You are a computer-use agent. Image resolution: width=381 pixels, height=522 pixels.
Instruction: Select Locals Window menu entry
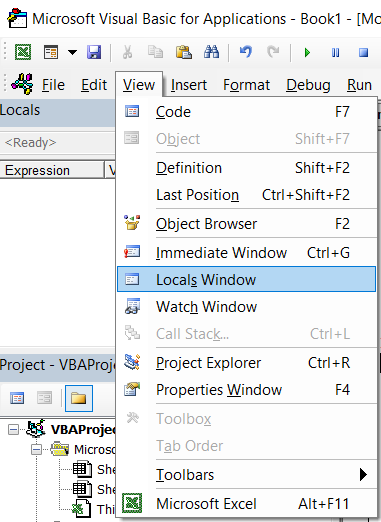tap(246, 279)
